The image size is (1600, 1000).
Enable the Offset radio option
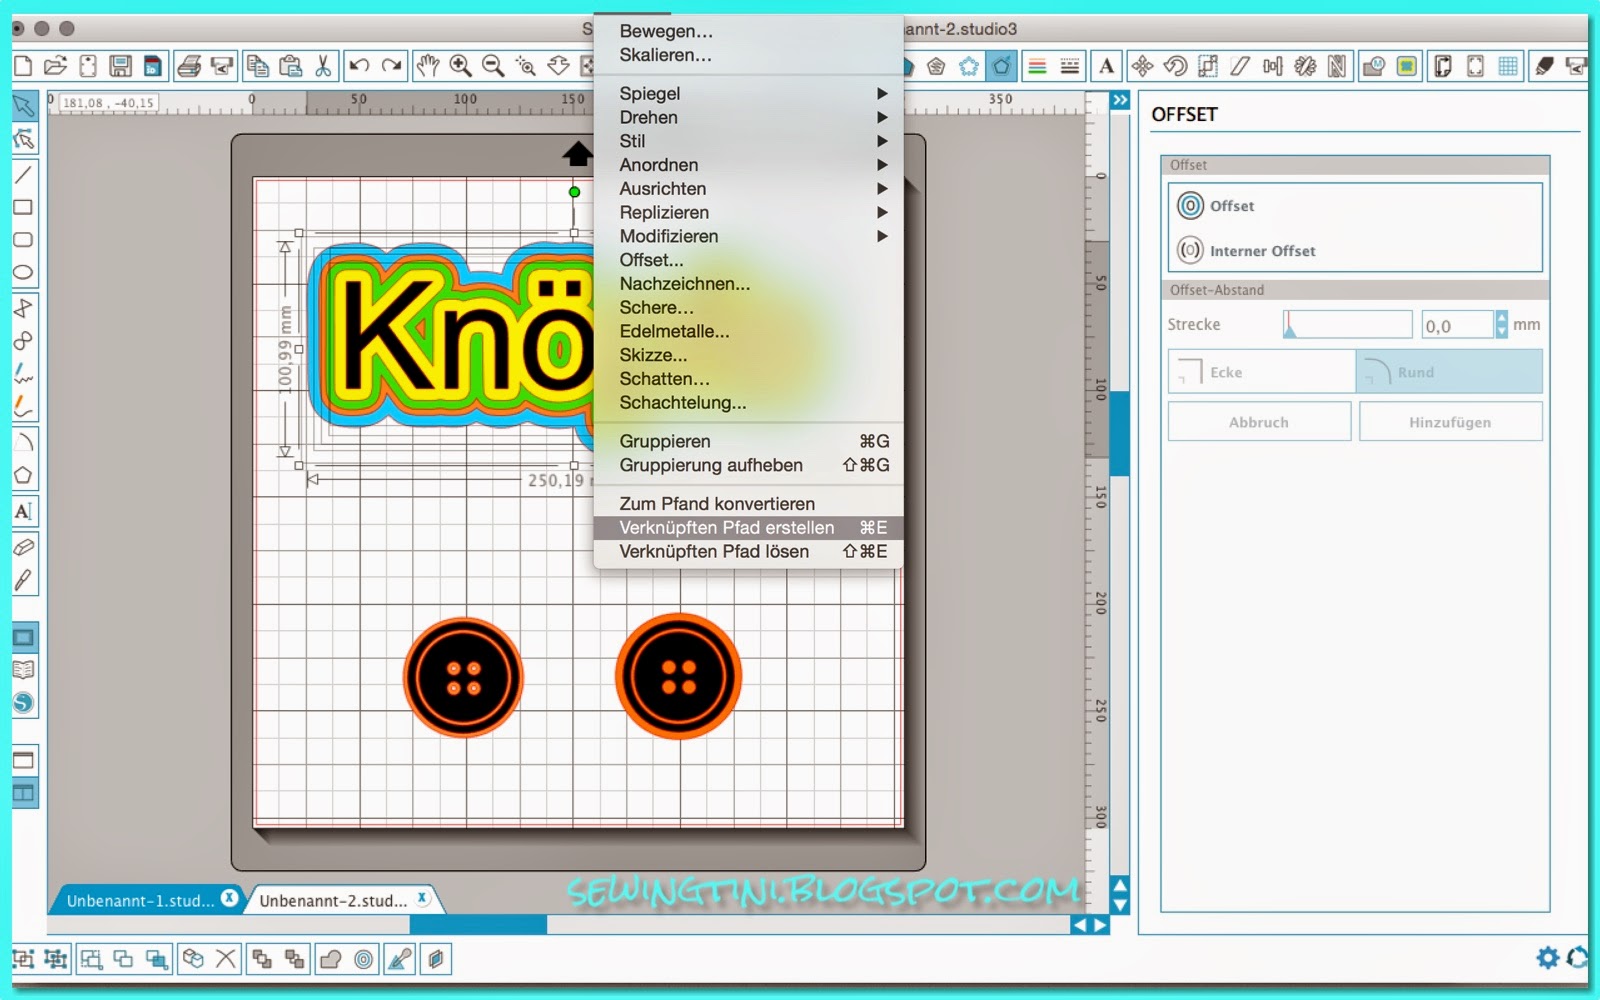pyautogui.click(x=1190, y=206)
